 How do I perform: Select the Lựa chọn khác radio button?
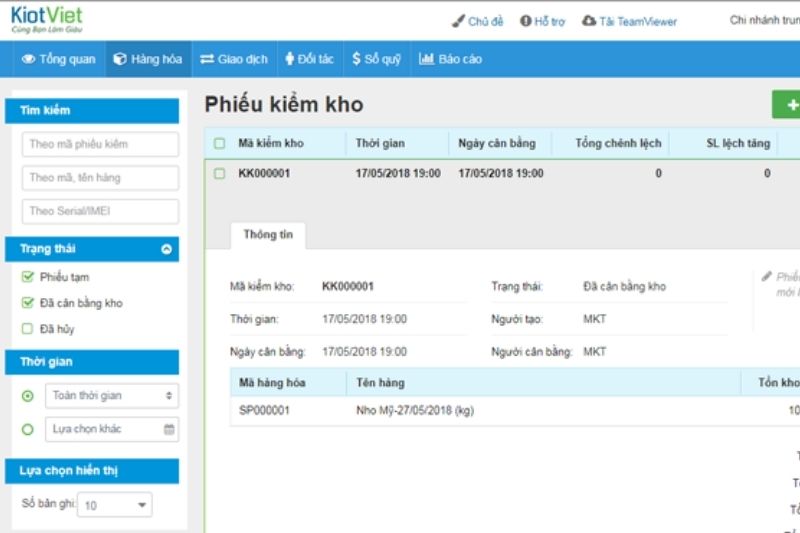[28, 429]
